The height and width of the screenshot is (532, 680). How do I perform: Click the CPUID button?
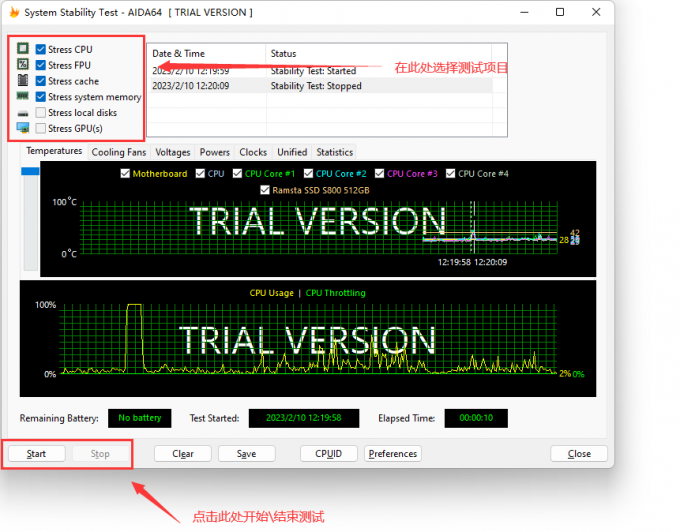pos(328,453)
